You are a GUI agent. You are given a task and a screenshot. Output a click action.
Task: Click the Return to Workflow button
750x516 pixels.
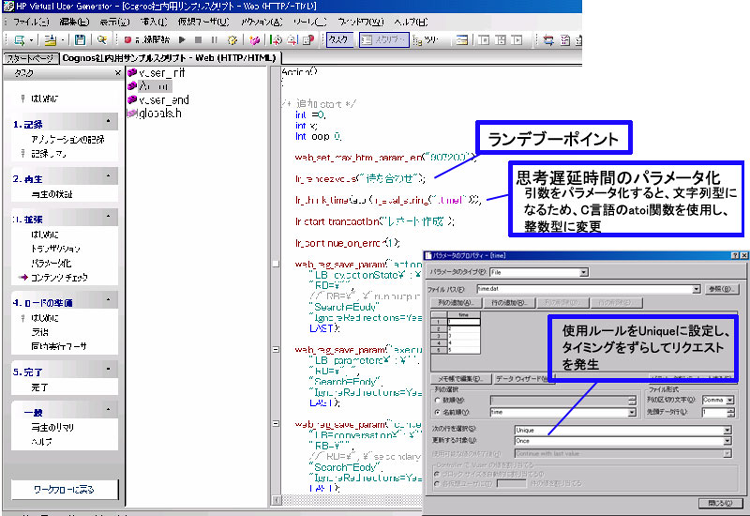[64, 490]
